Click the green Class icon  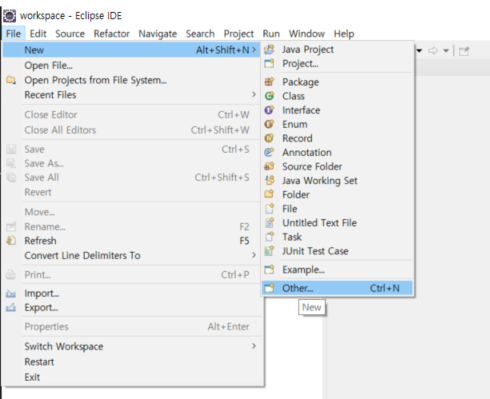269,96
